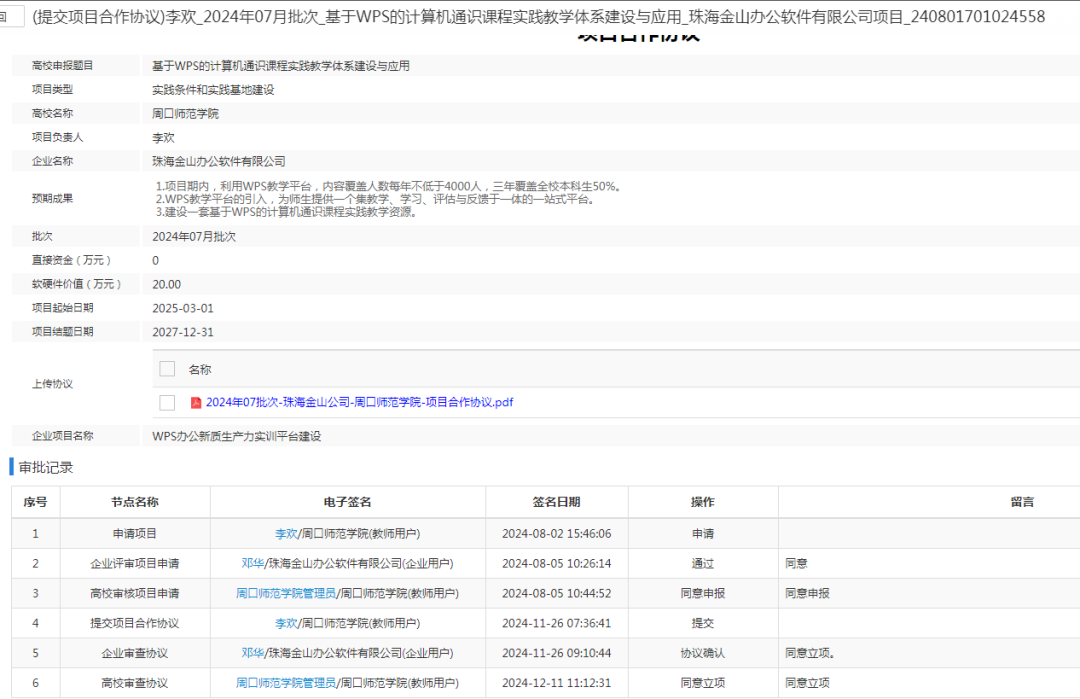The height and width of the screenshot is (699, 1080).
Task: Select second expected result line about 一站式平台
Action: 376,199
